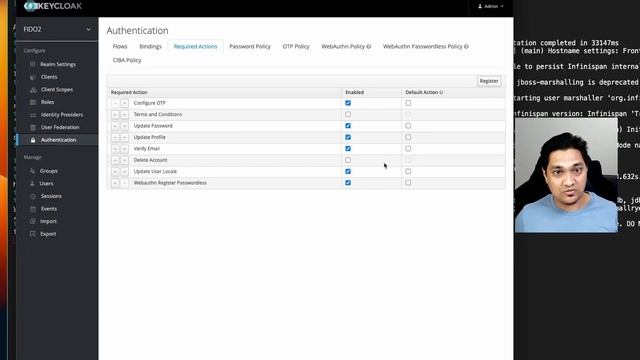Open Clients via its sidebar icon

[33, 77]
